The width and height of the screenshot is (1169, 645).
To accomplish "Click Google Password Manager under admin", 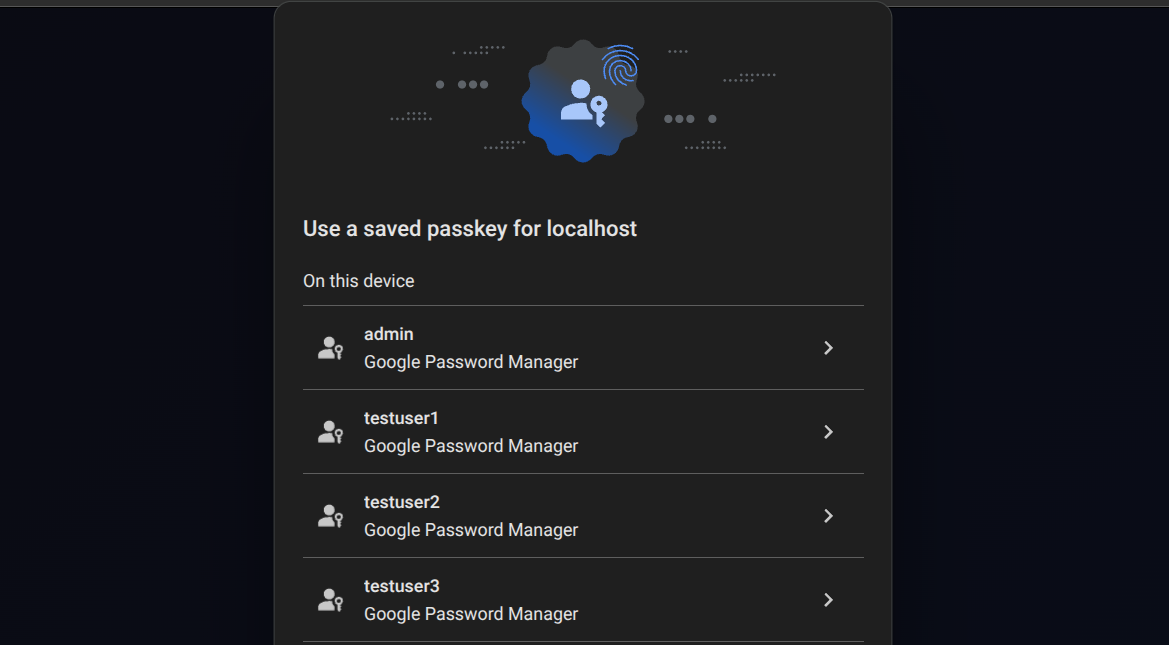I will point(470,362).
